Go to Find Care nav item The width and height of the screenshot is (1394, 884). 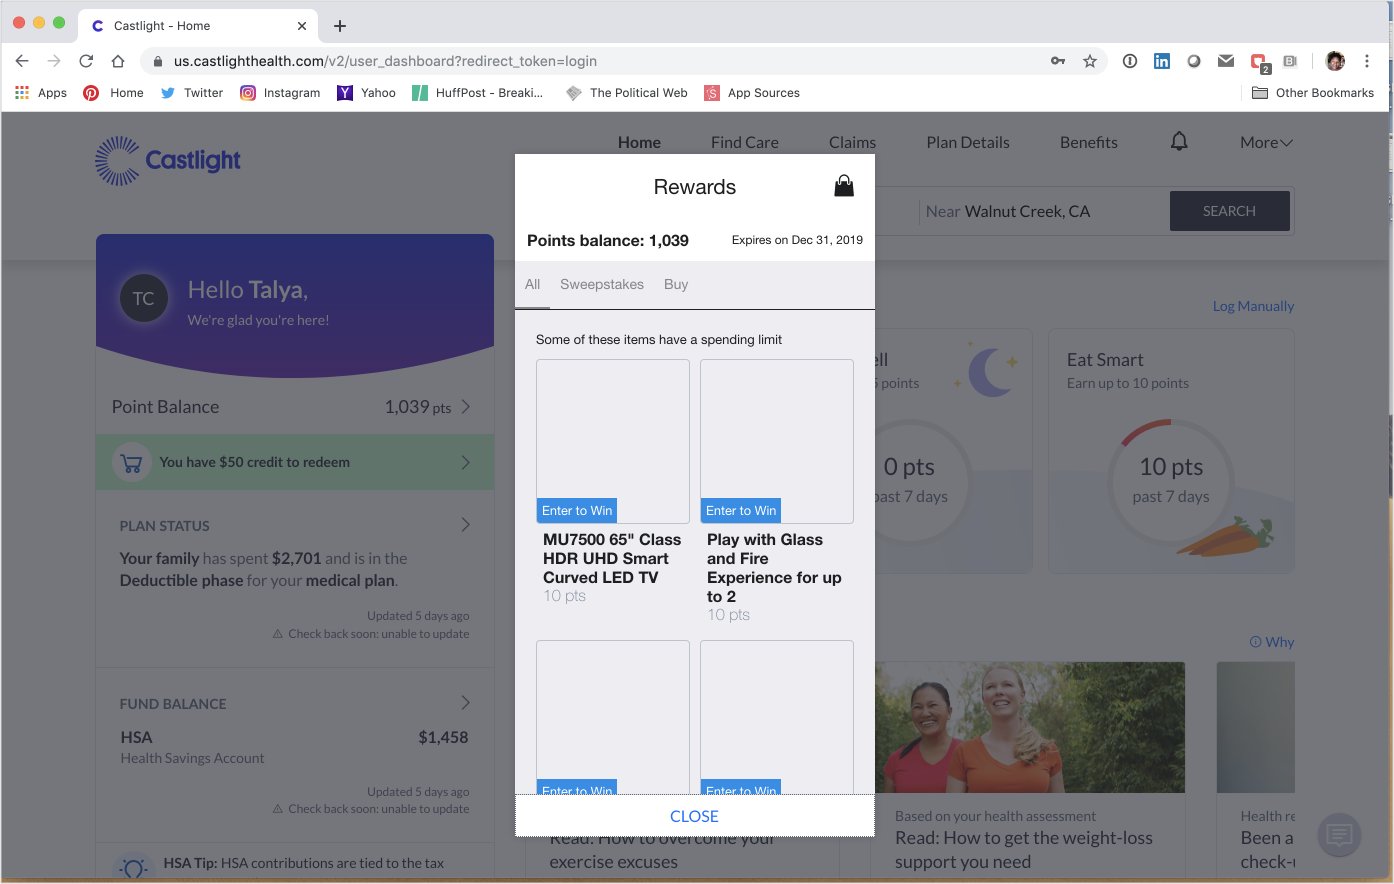(x=745, y=142)
